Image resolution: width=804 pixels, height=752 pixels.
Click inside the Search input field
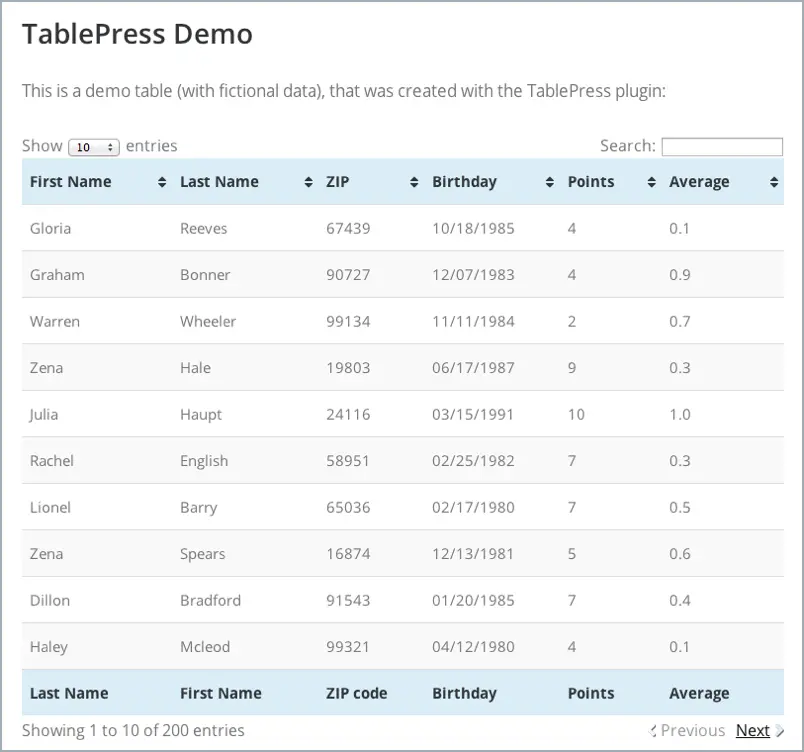[x=722, y=147]
